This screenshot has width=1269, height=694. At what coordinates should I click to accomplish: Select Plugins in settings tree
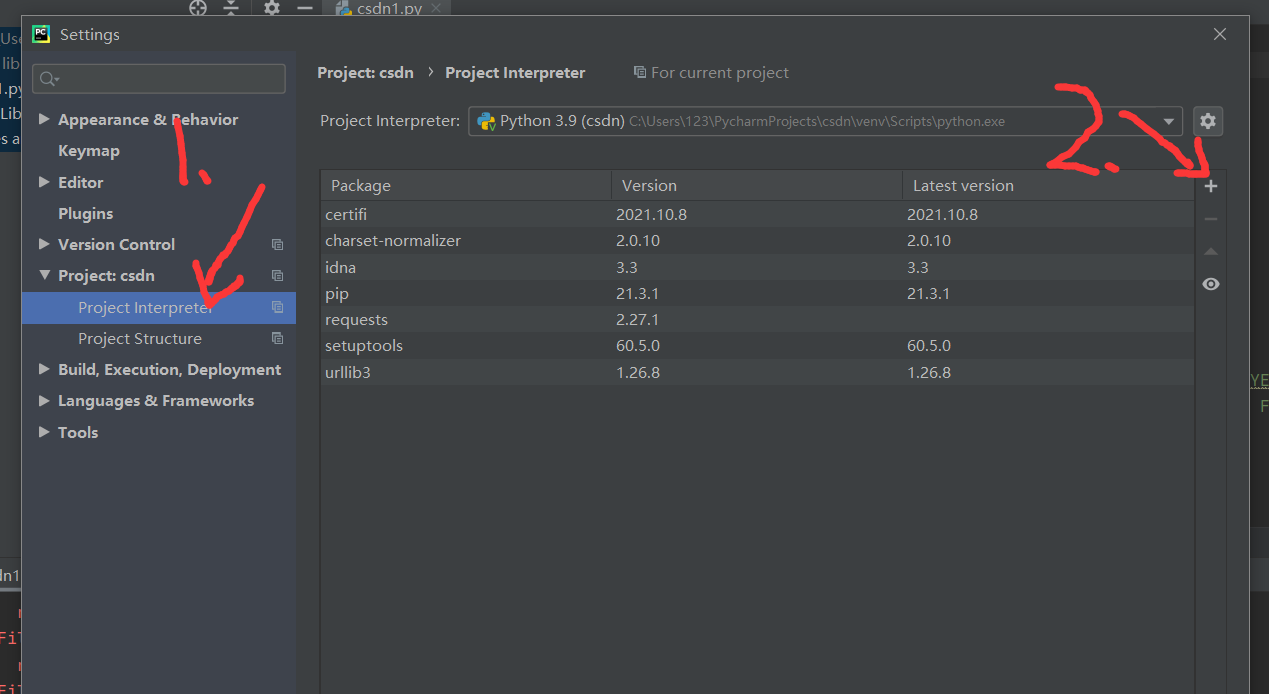click(85, 213)
